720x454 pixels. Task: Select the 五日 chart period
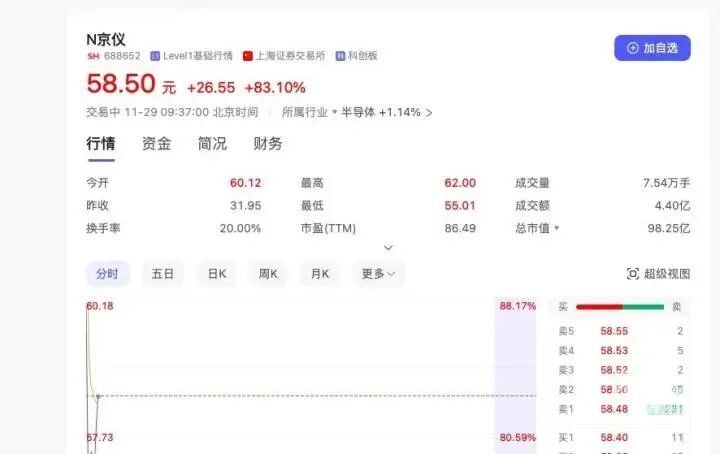[163, 274]
